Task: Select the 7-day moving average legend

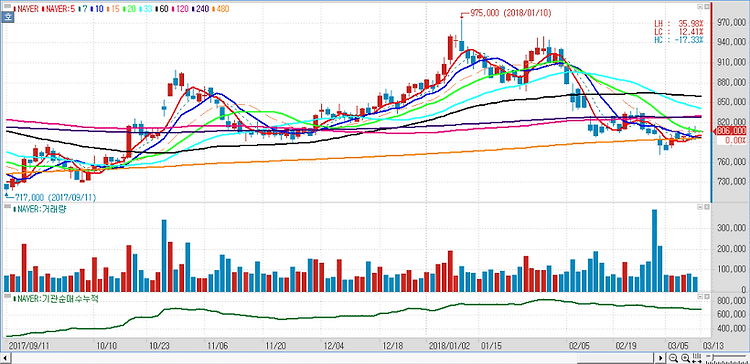Action: tap(84, 9)
